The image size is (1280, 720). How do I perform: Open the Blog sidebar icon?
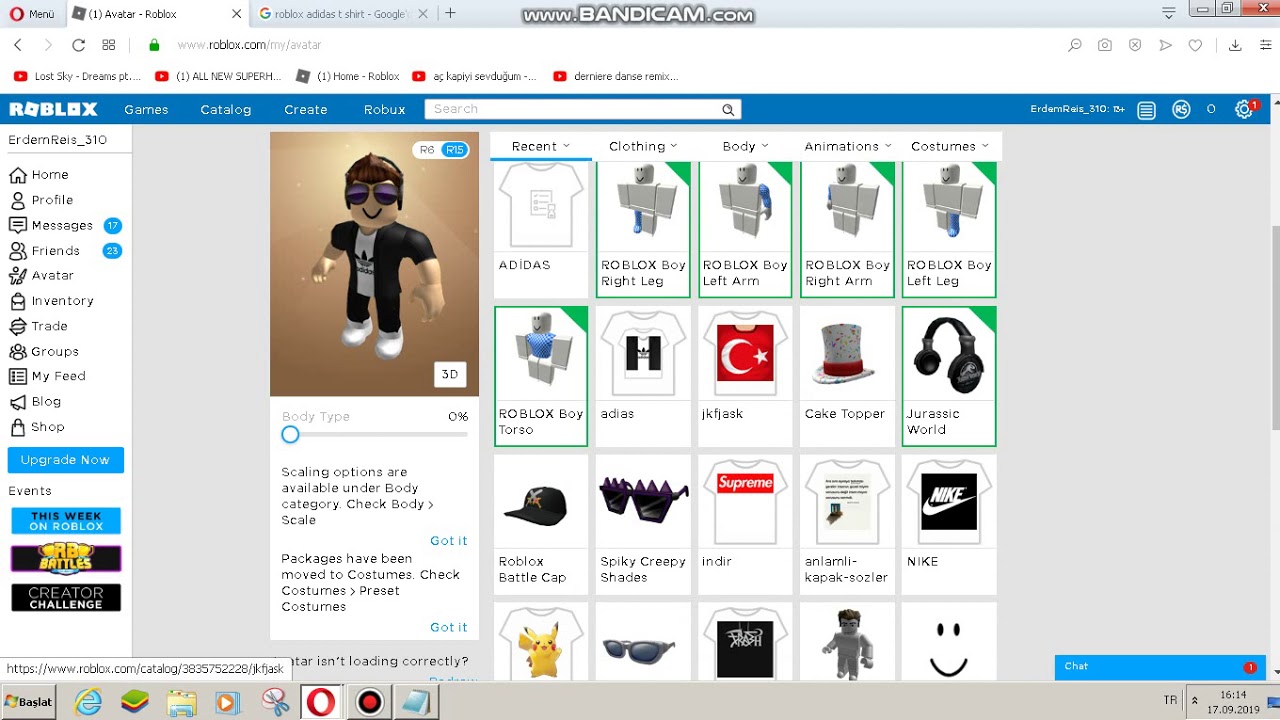tap(17, 402)
